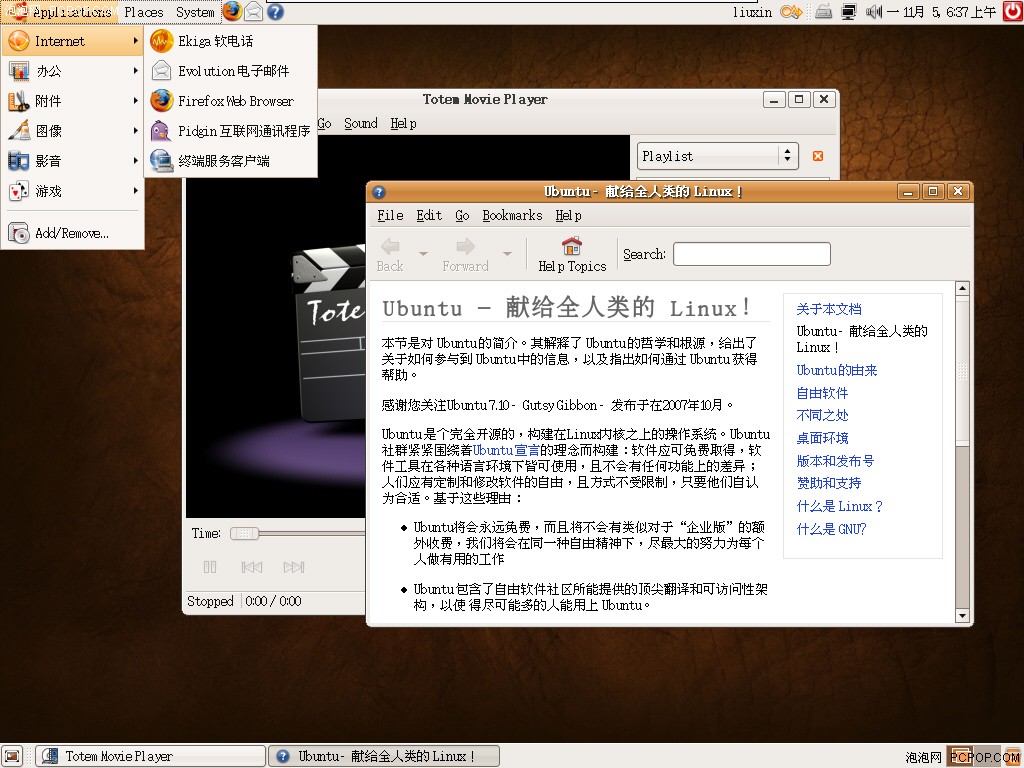Click the red power/quit button on the panel
The height and width of the screenshot is (768, 1024).
click(x=1013, y=11)
